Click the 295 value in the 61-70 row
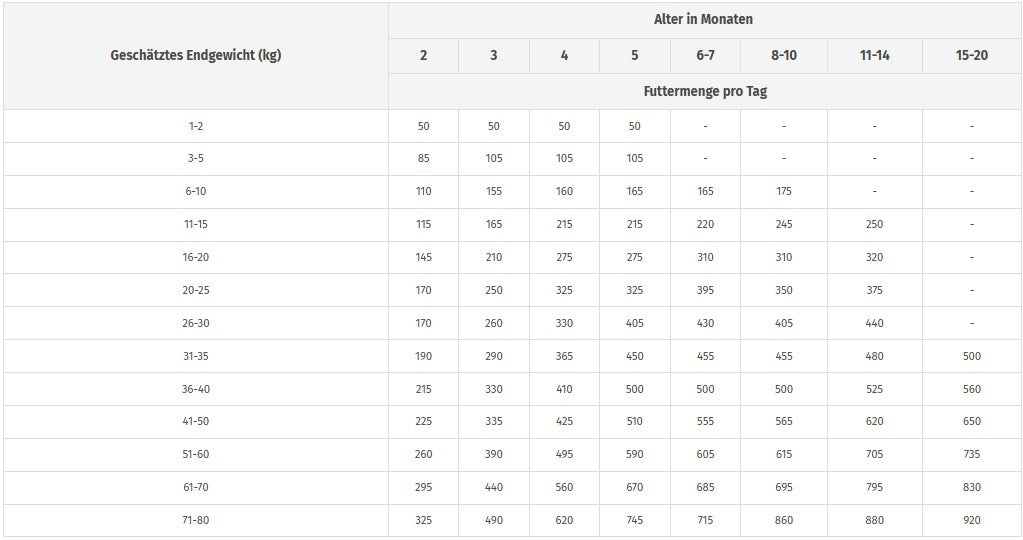The height and width of the screenshot is (540, 1023). (423, 487)
